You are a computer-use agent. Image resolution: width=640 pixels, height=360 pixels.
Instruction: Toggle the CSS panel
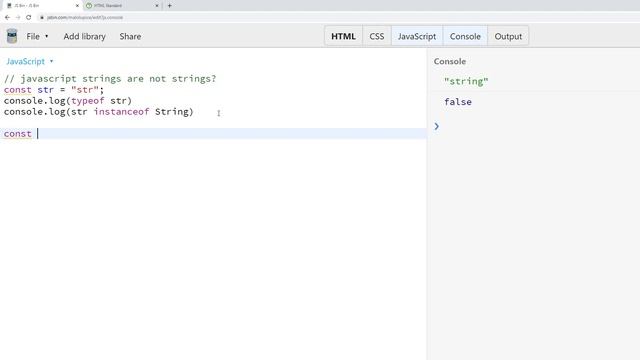[x=377, y=36]
